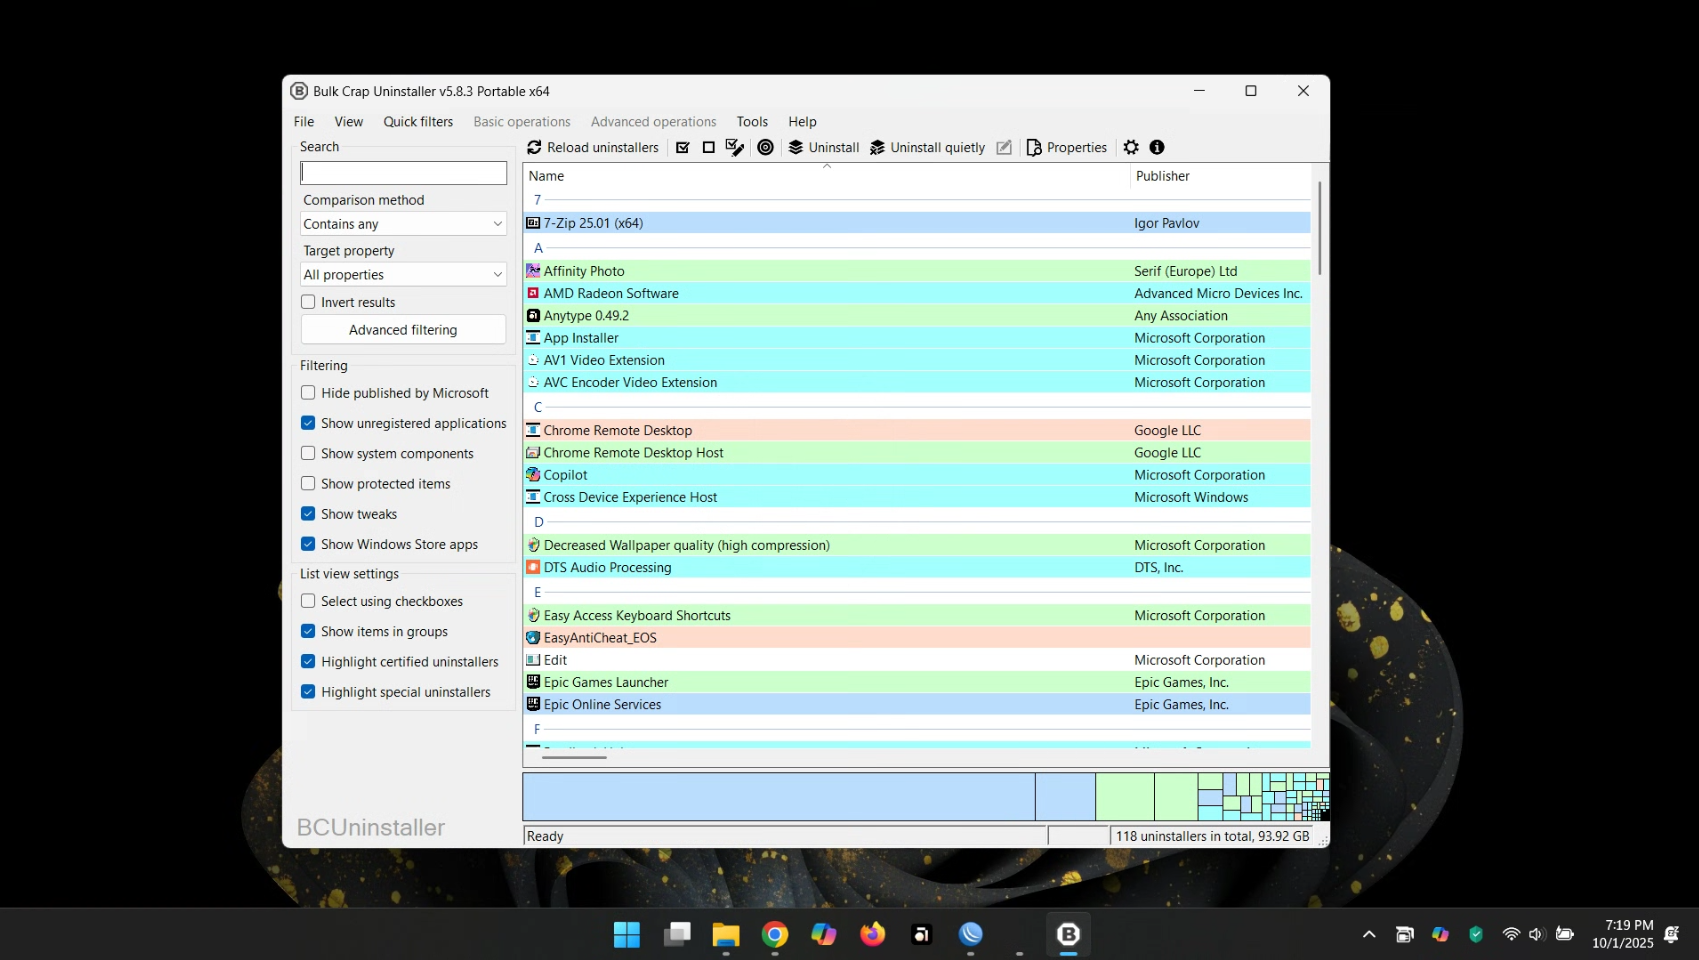Expand the Comparison method dropdown
The width and height of the screenshot is (1699, 960).
pos(403,224)
